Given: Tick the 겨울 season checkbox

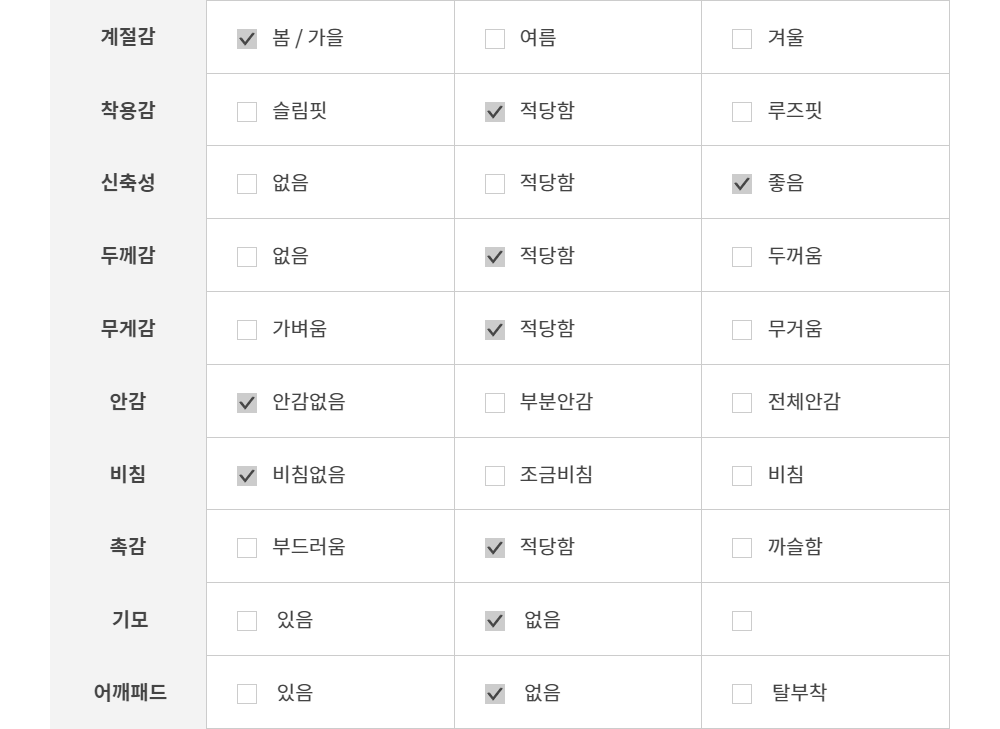Looking at the screenshot, I should tap(742, 39).
